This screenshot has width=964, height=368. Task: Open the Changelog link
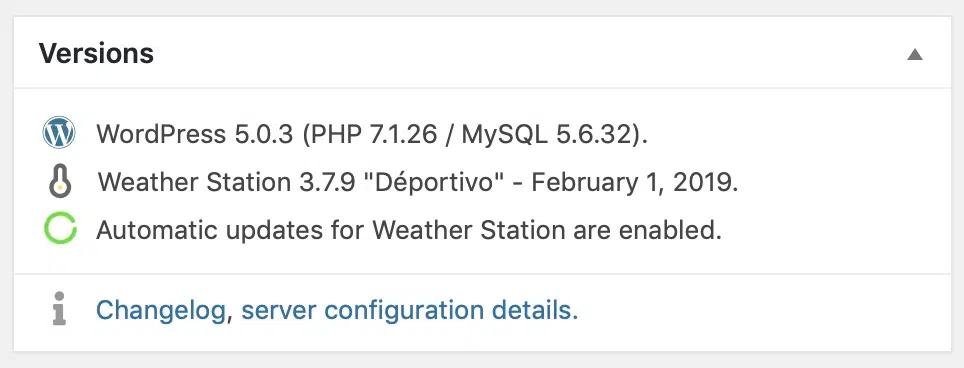click(x=160, y=310)
